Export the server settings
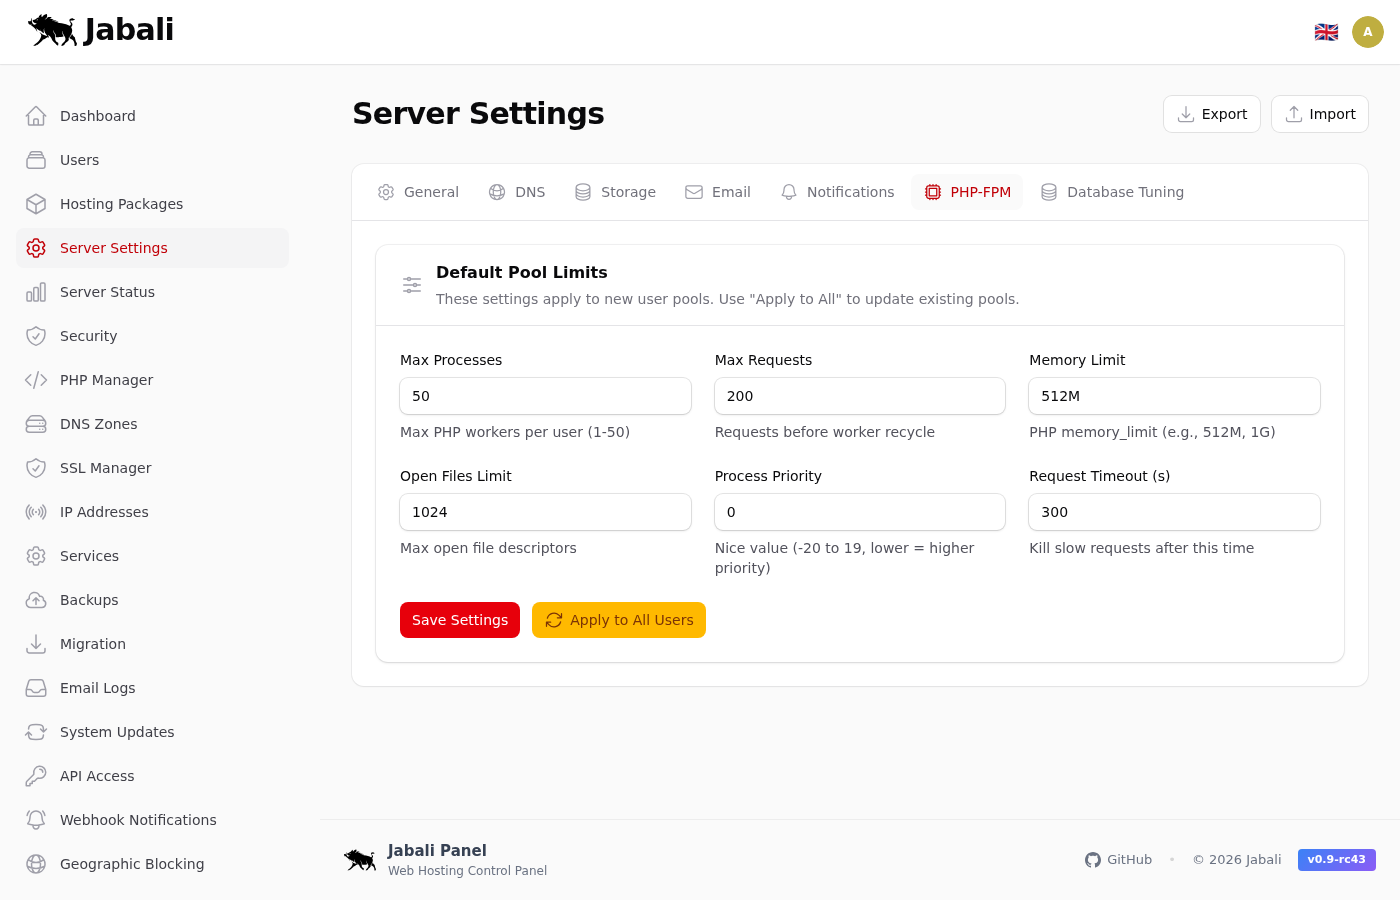Image resolution: width=1400 pixels, height=900 pixels. pyautogui.click(x=1211, y=114)
